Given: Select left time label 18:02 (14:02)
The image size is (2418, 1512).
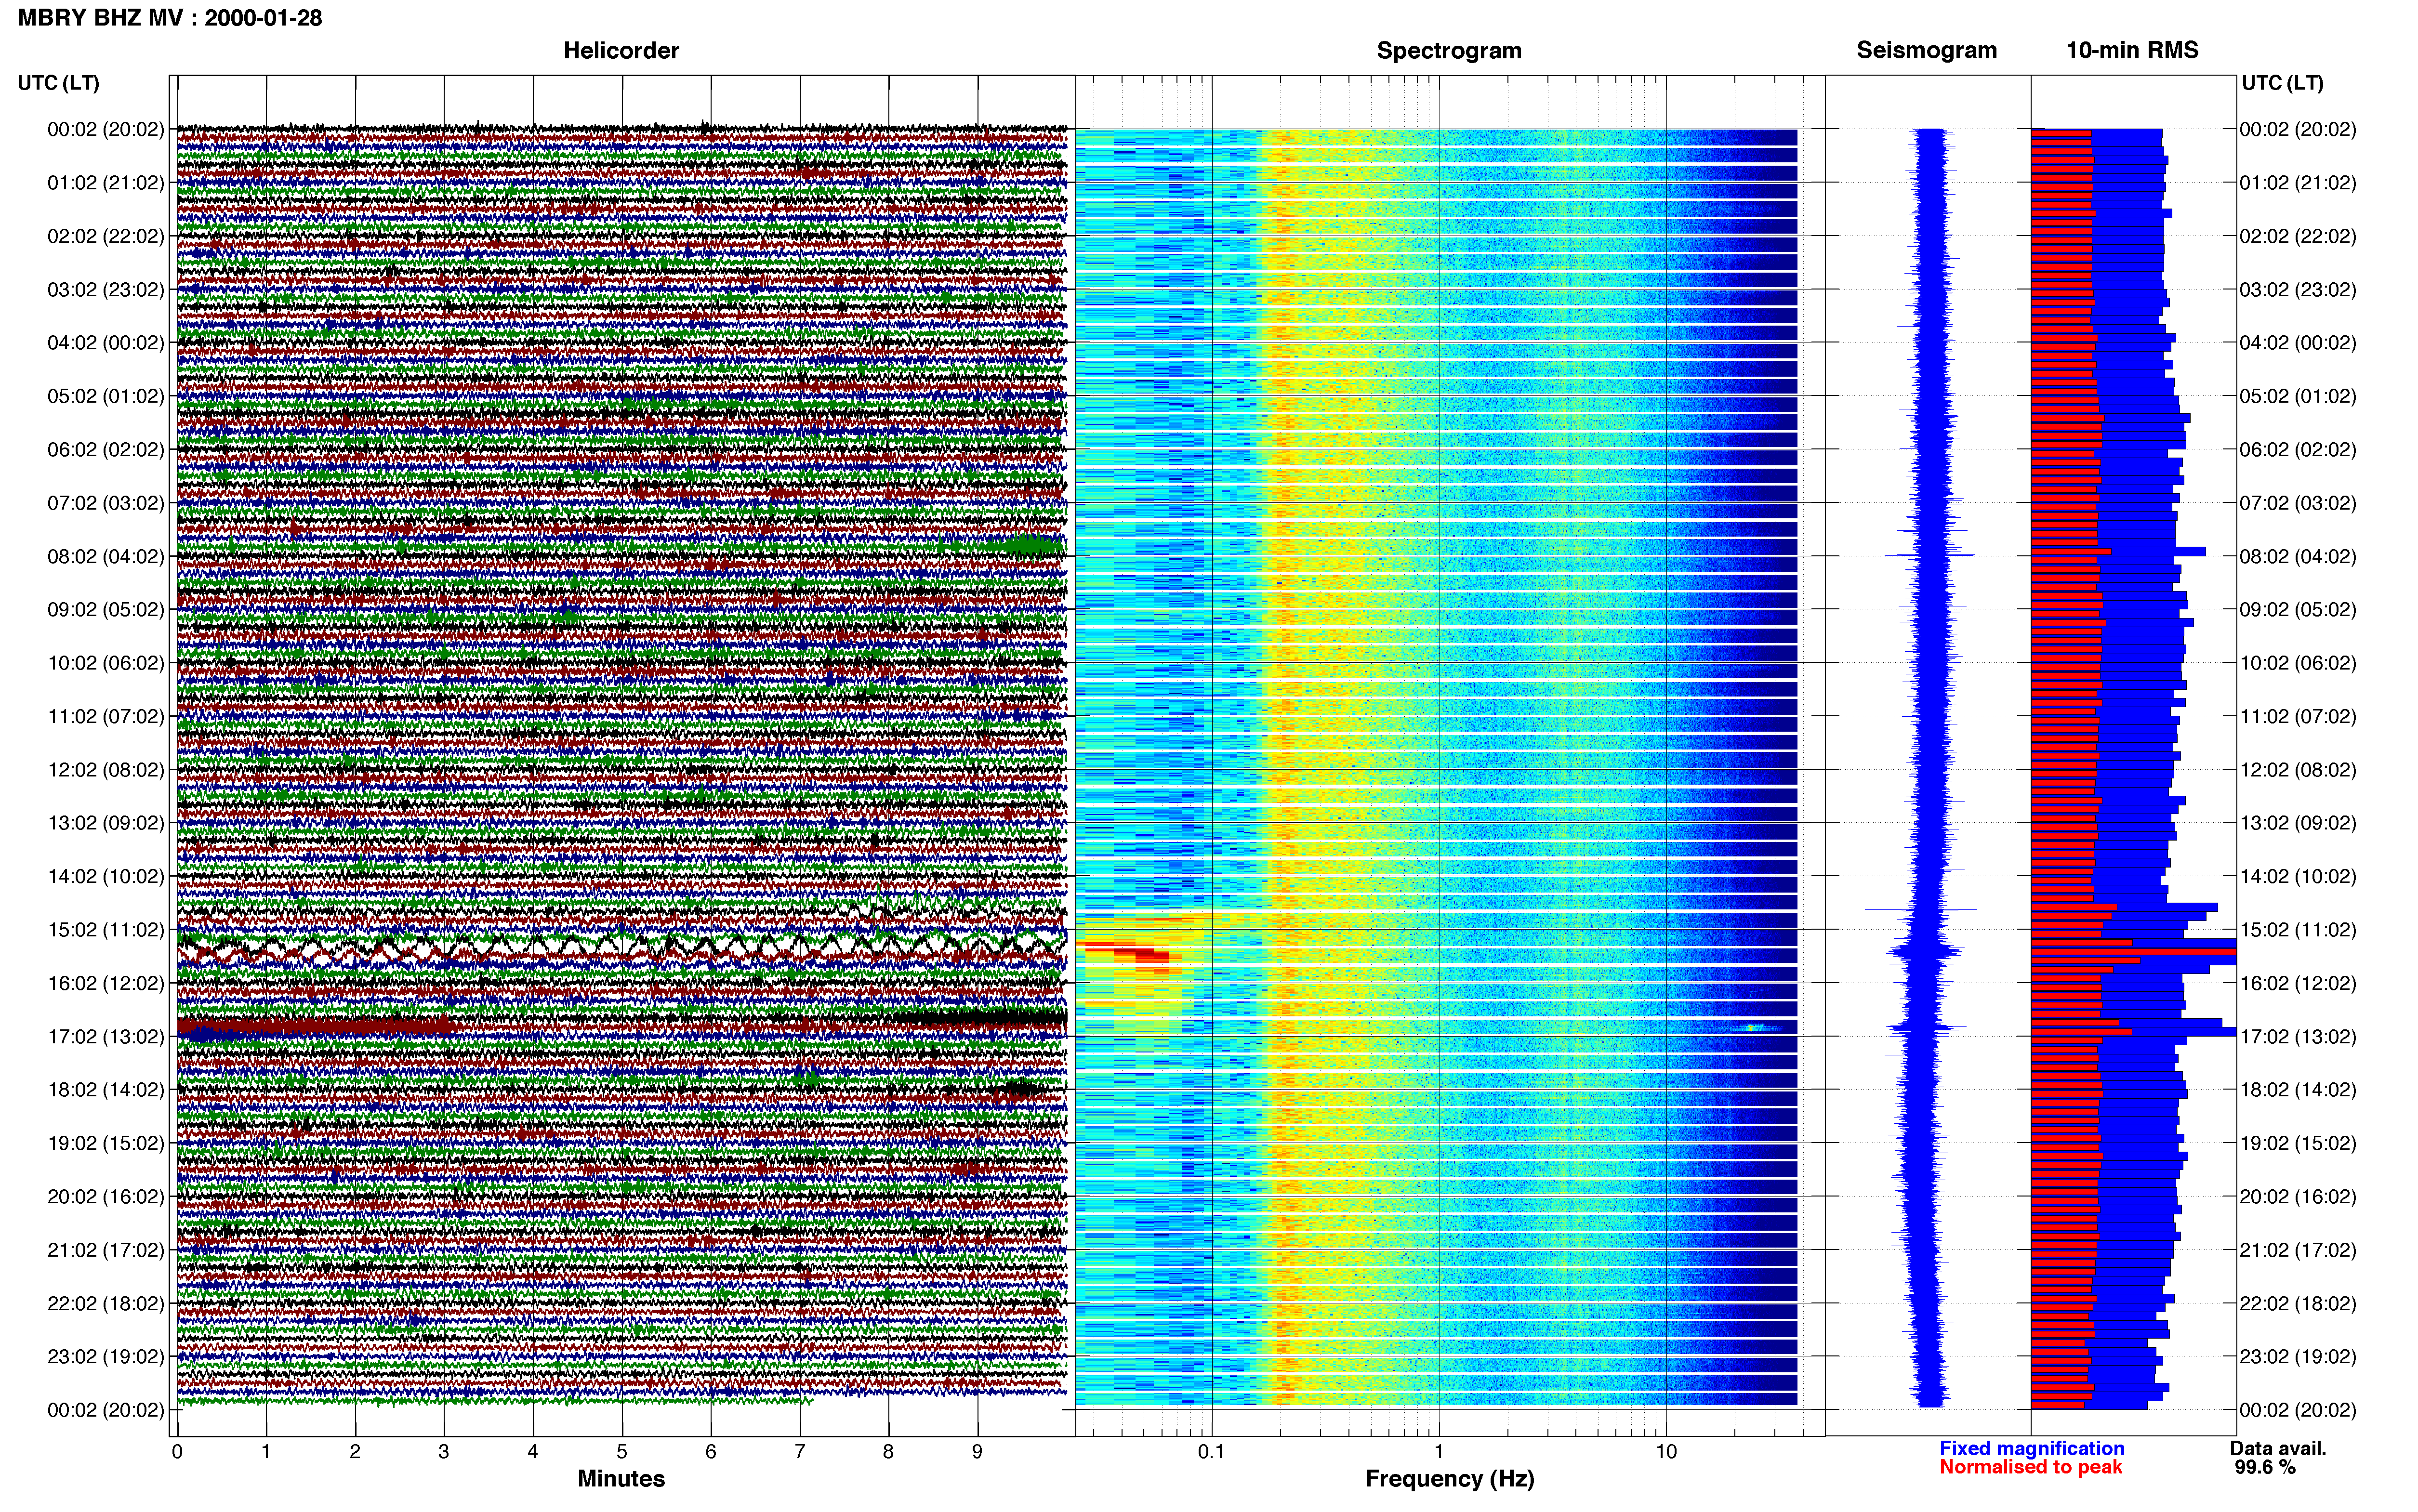Looking at the screenshot, I should pos(106,1090).
